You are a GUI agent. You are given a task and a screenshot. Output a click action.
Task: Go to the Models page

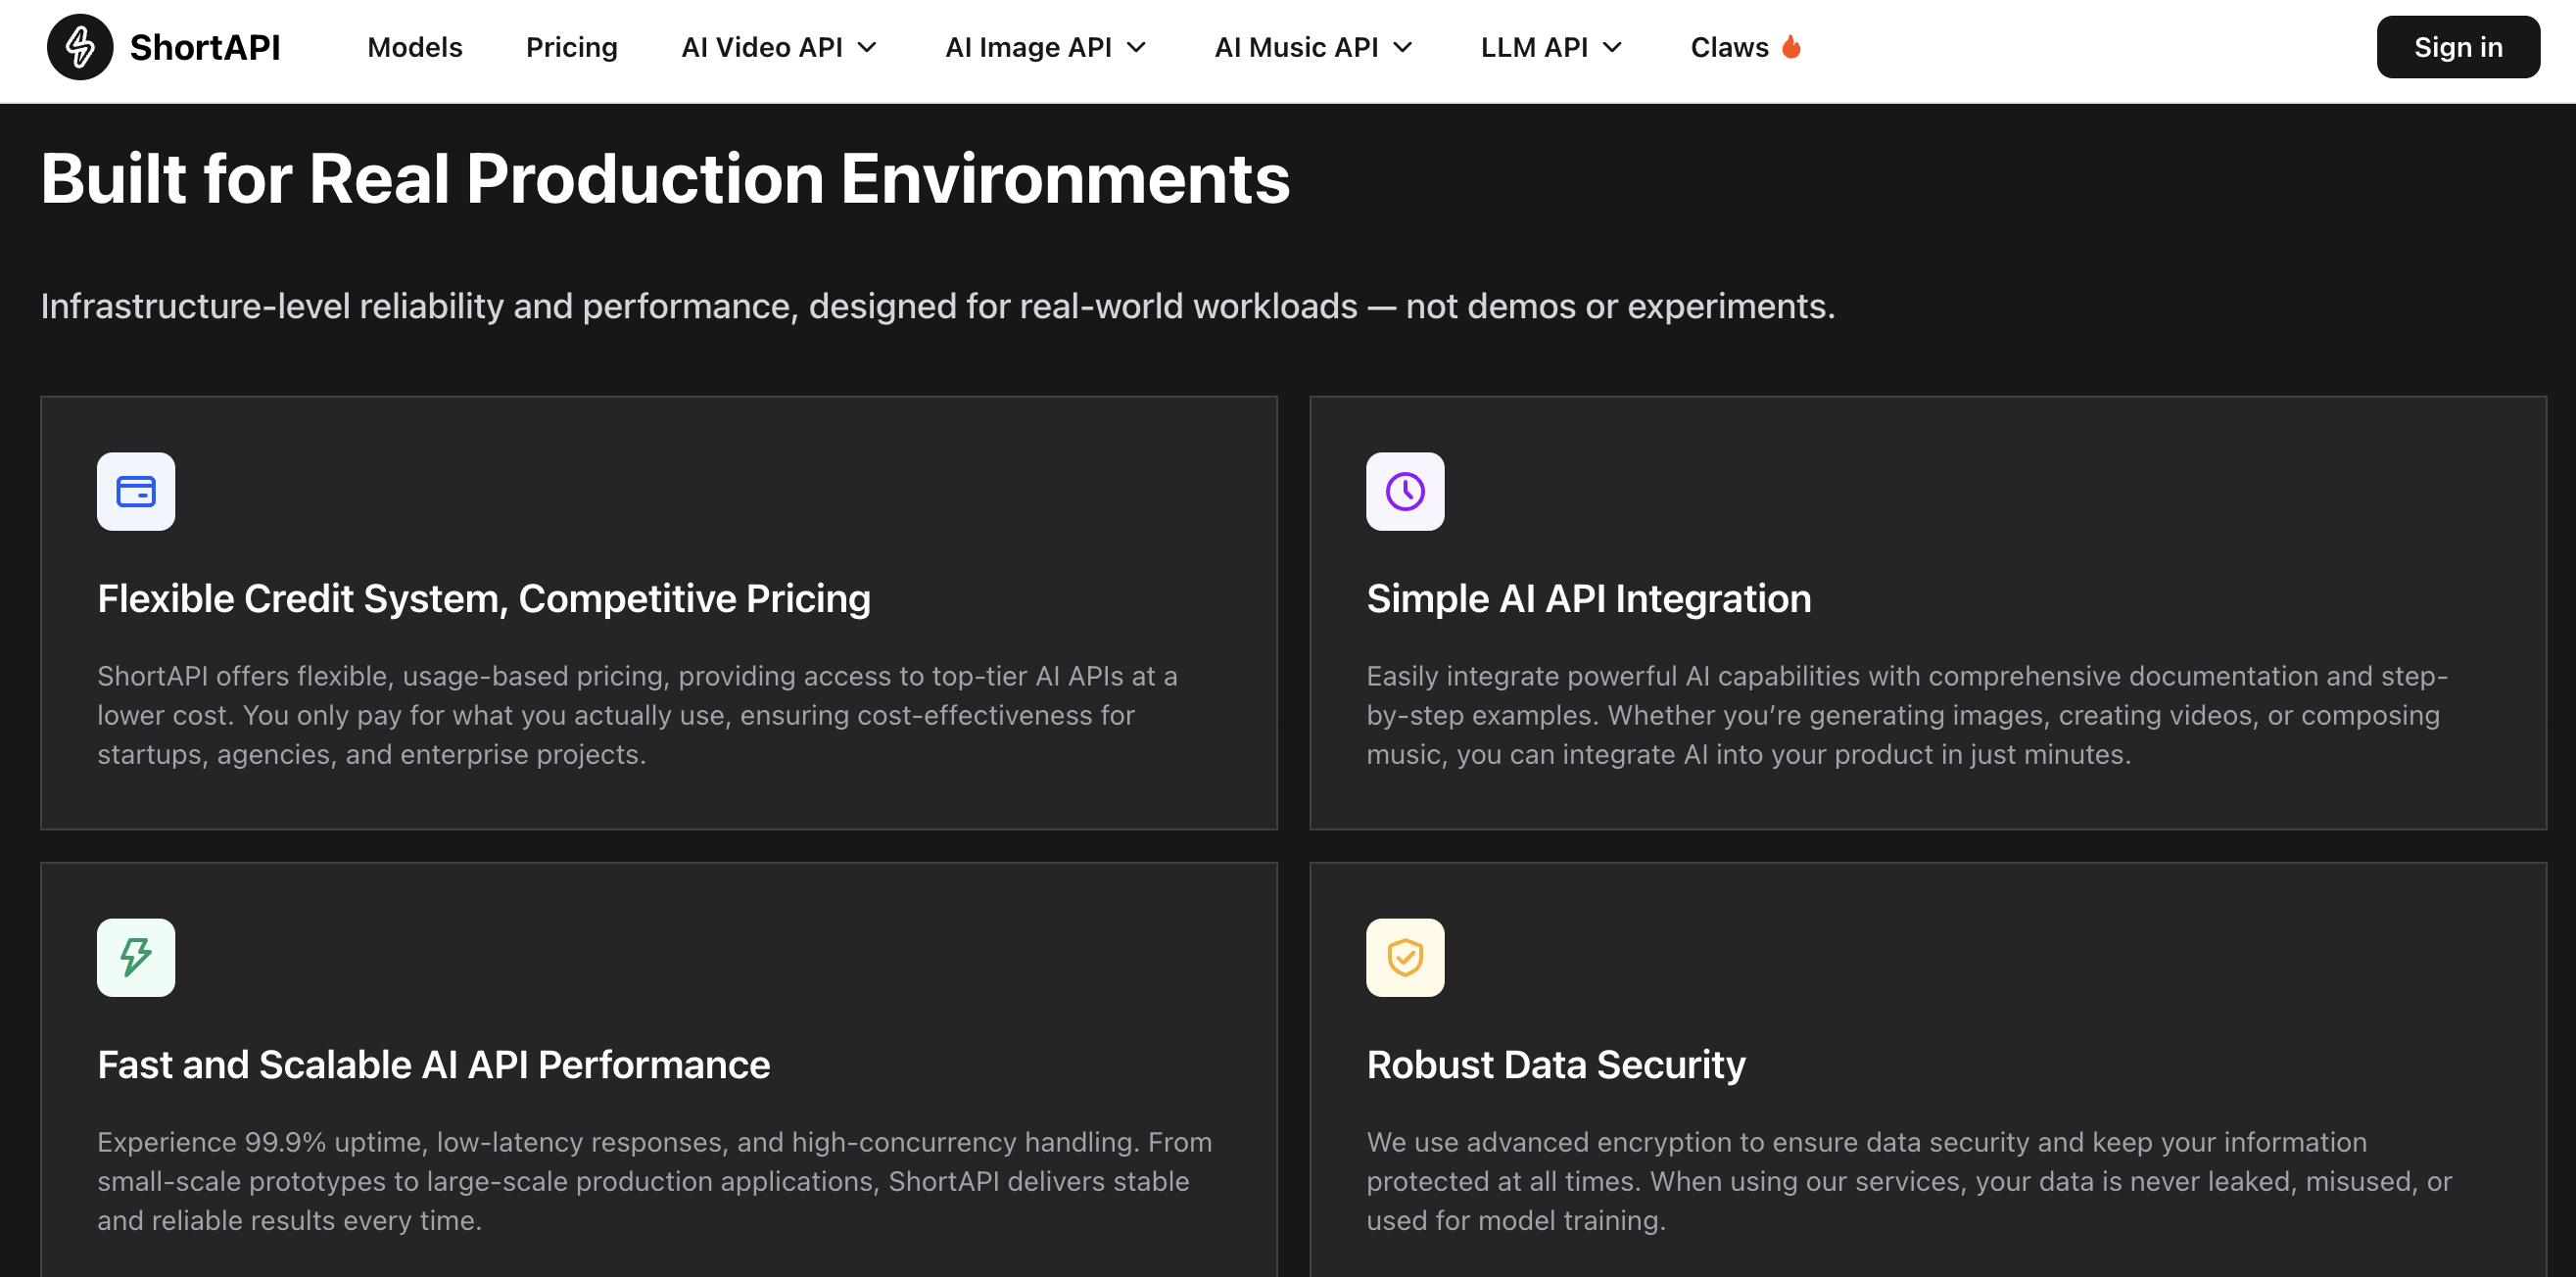tap(414, 47)
